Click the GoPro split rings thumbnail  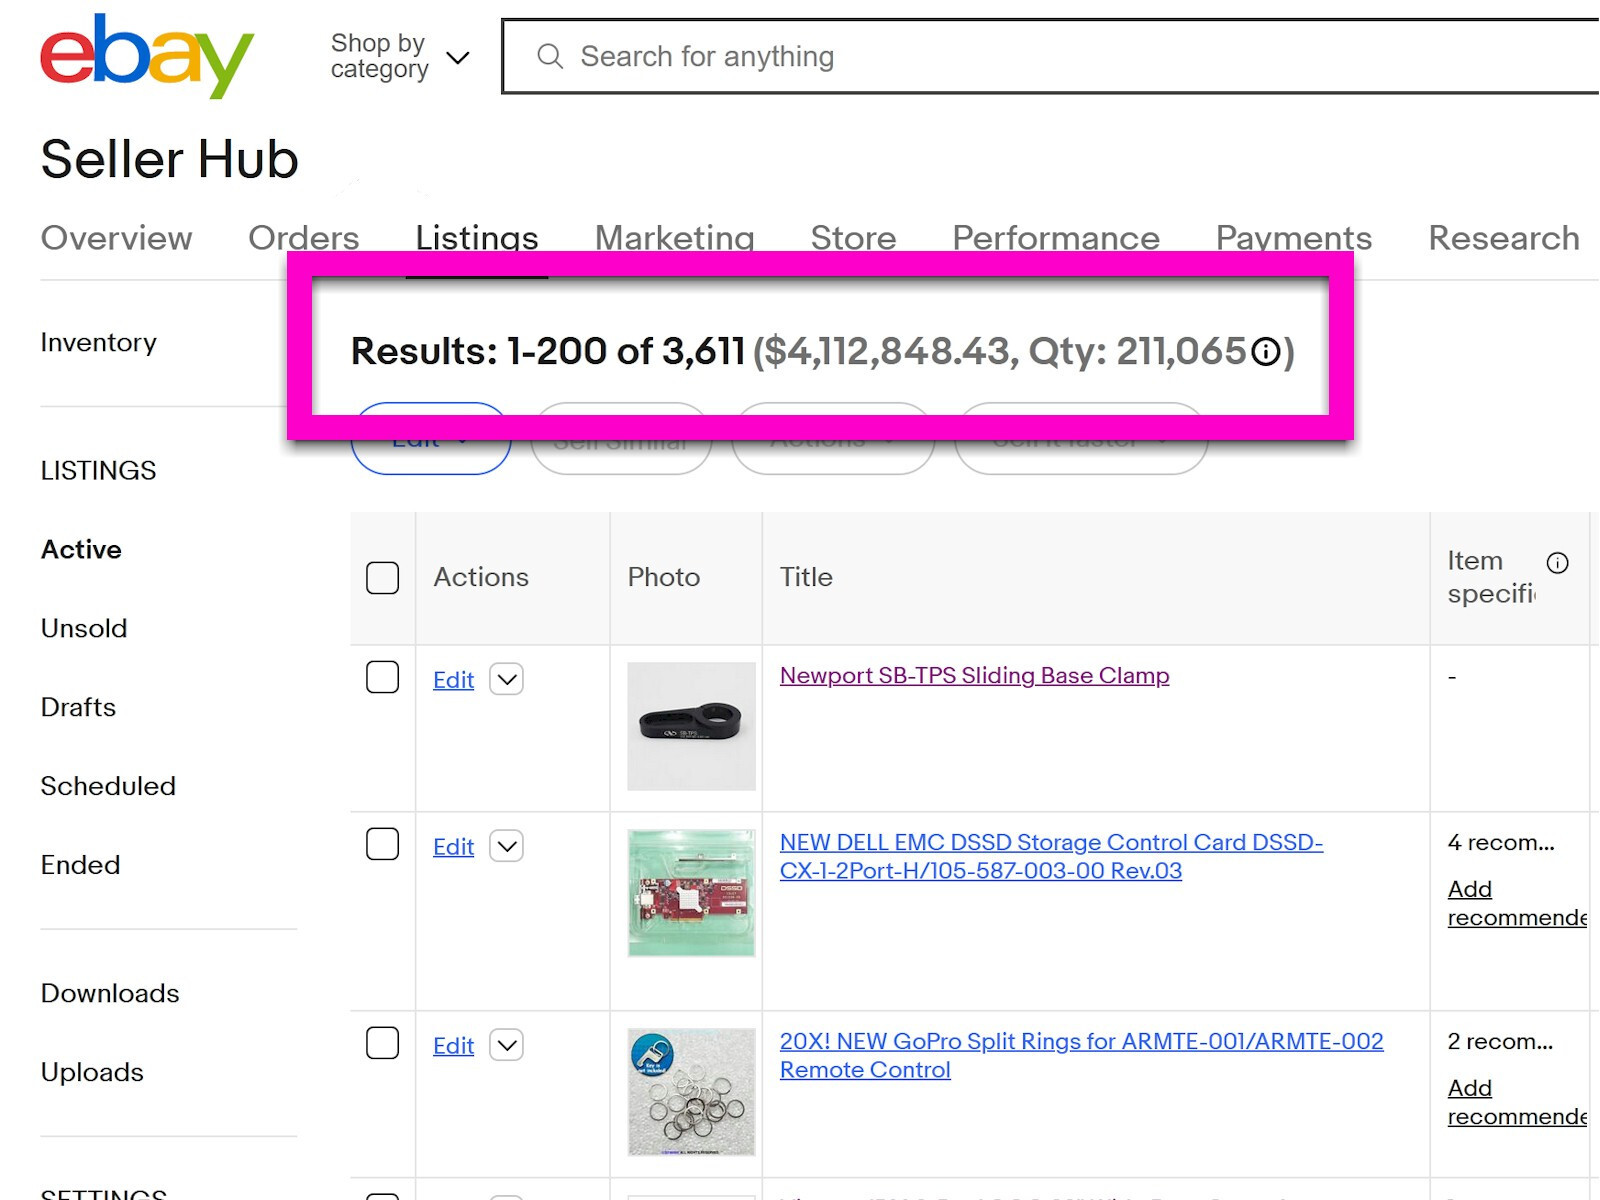(691, 1092)
